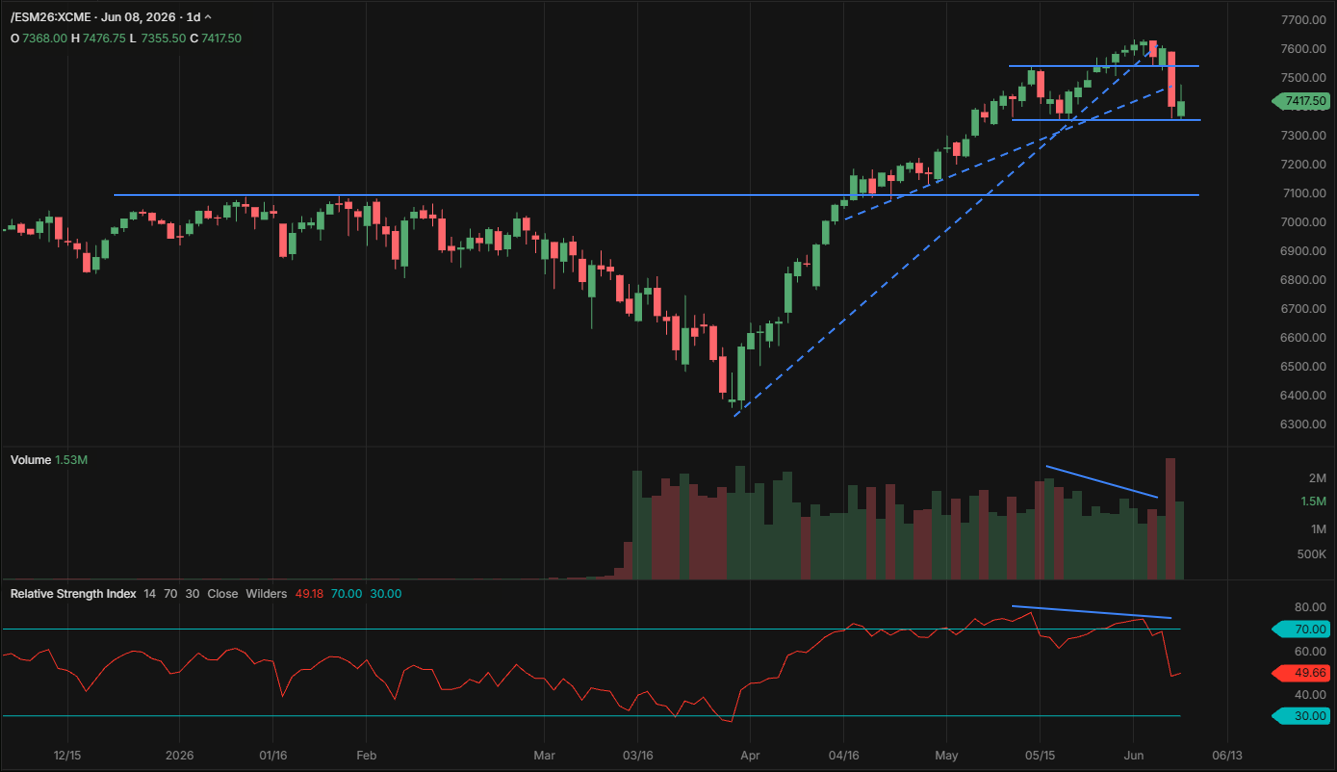Click the 7000.00 price axis label
The image size is (1337, 772).
tap(1303, 222)
